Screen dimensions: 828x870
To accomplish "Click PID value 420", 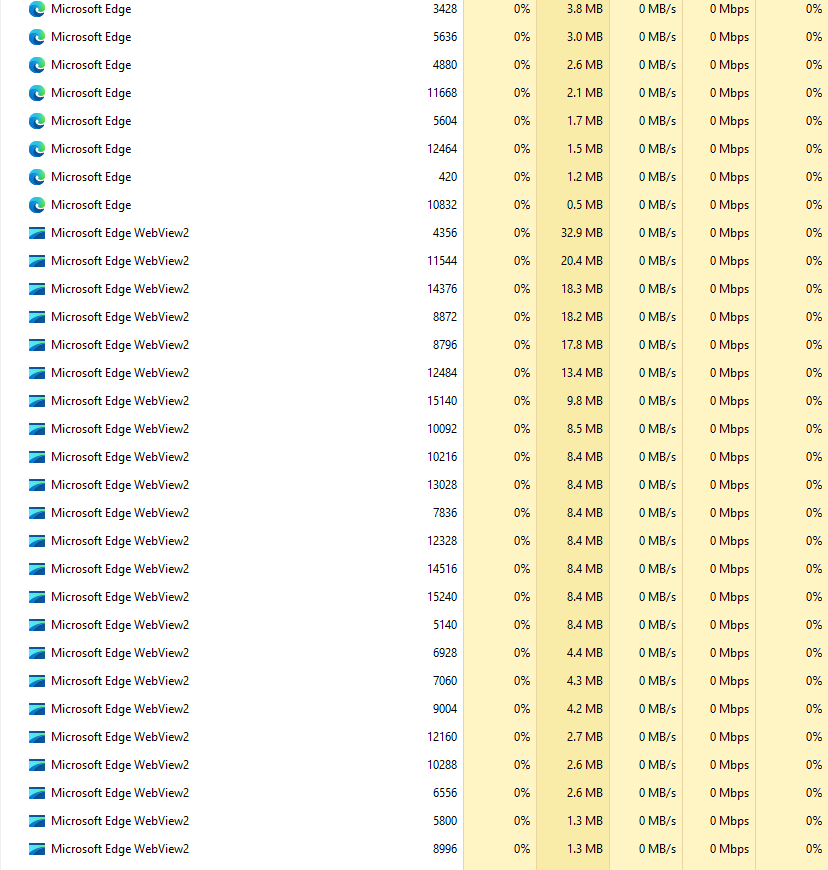I will [448, 177].
